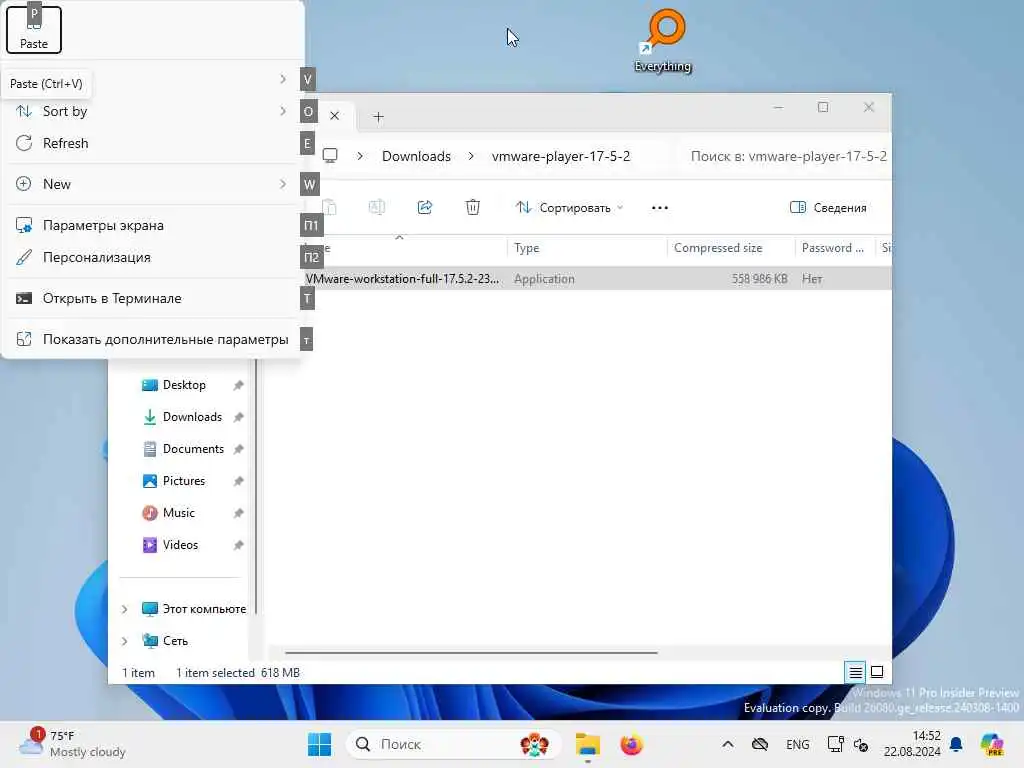Open the weather widget 75°F
This screenshot has width=1024, height=768.
[72, 744]
